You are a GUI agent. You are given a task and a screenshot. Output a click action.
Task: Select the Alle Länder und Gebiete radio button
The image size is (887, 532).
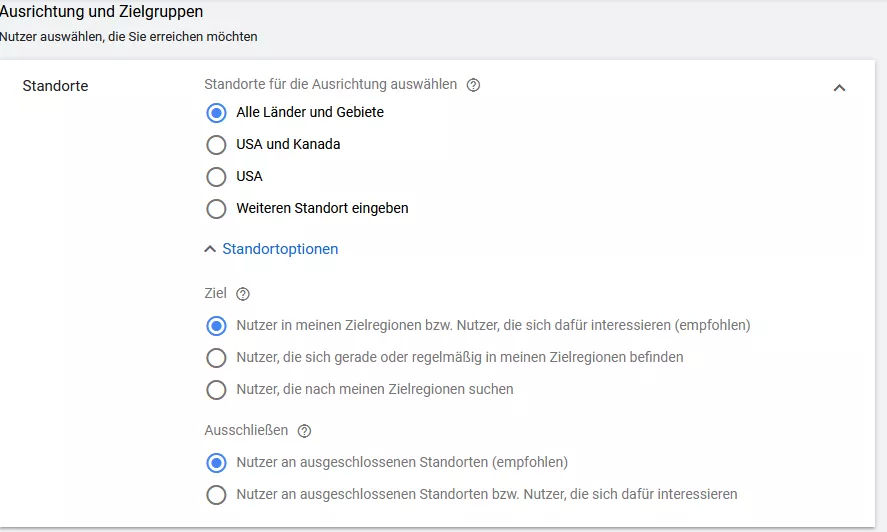click(x=216, y=113)
